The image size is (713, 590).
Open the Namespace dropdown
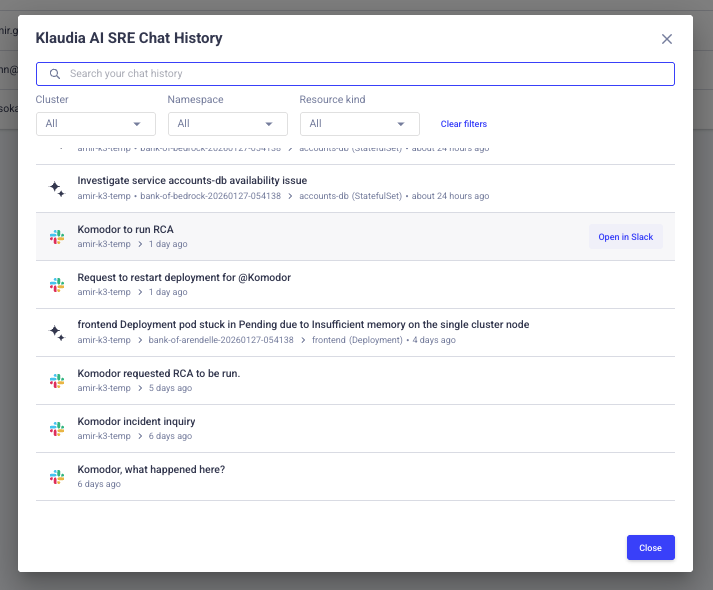(x=228, y=124)
